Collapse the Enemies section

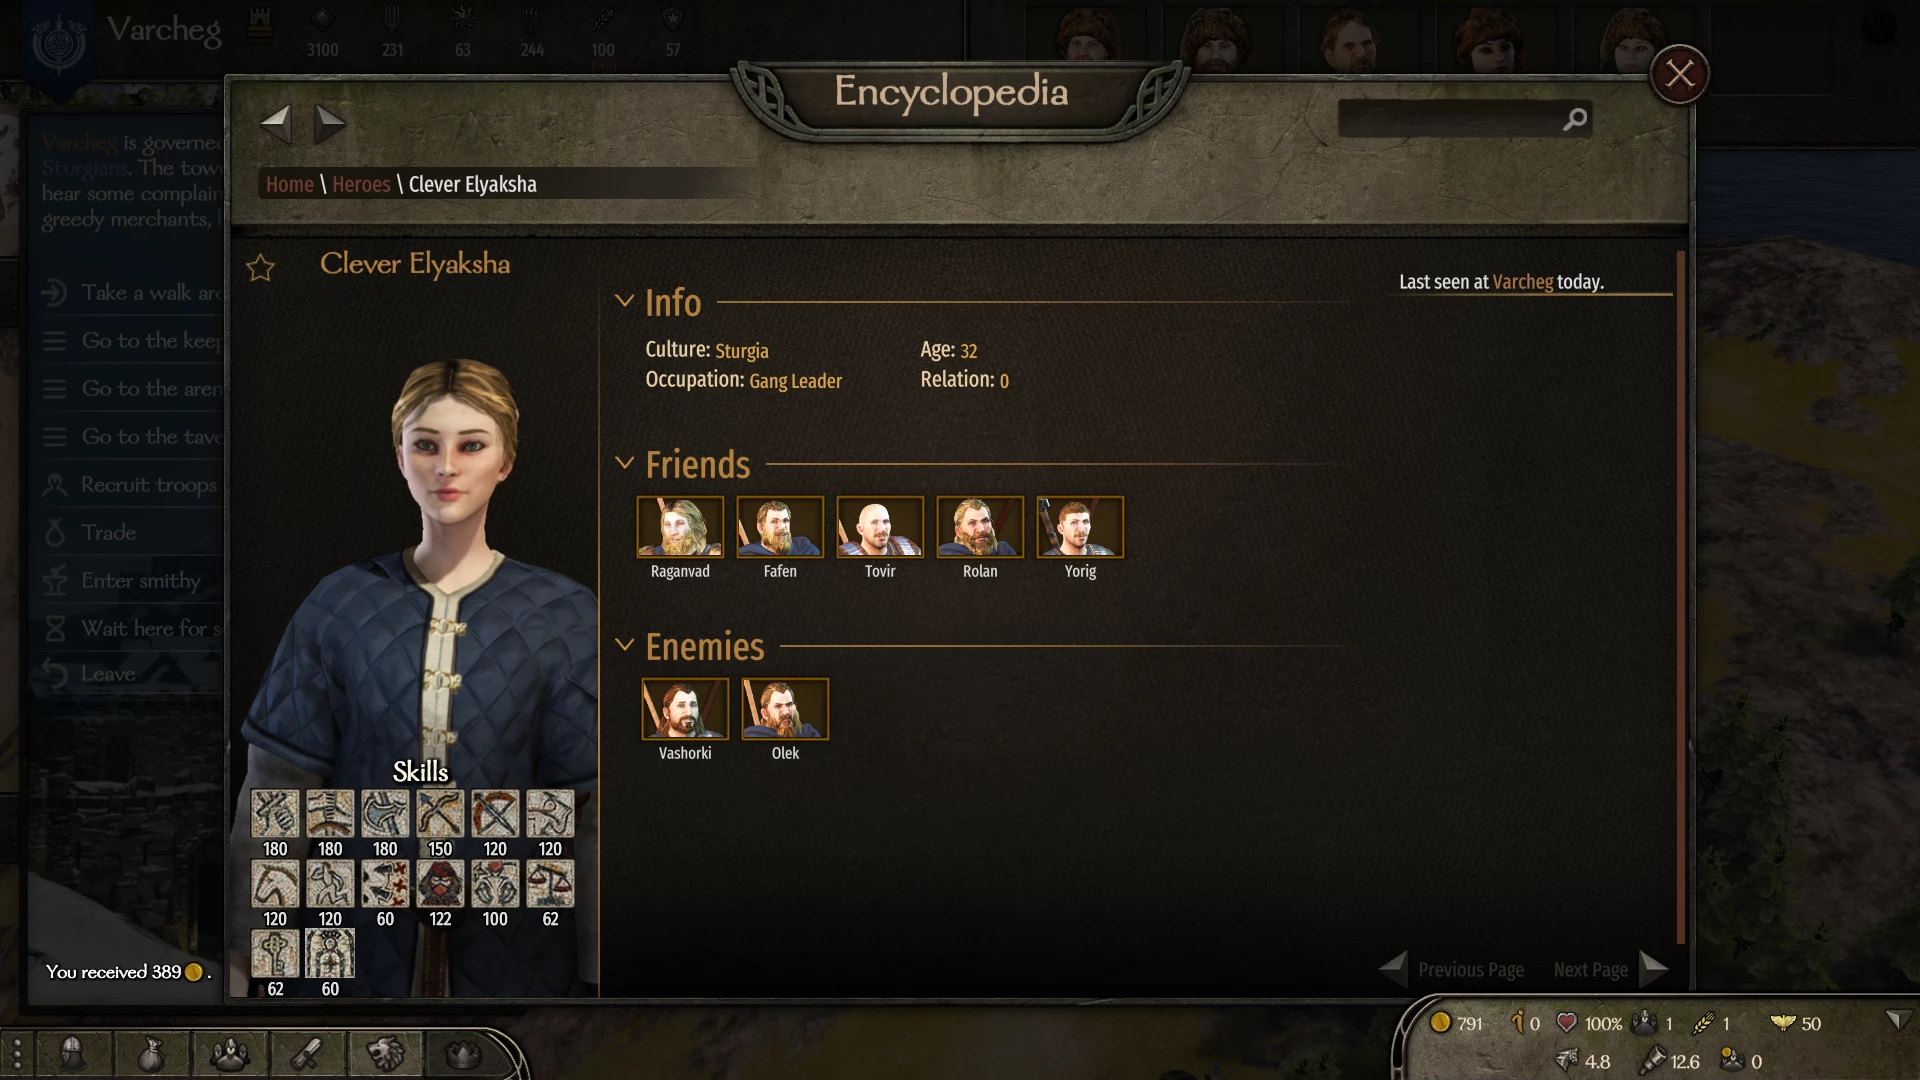pos(624,644)
